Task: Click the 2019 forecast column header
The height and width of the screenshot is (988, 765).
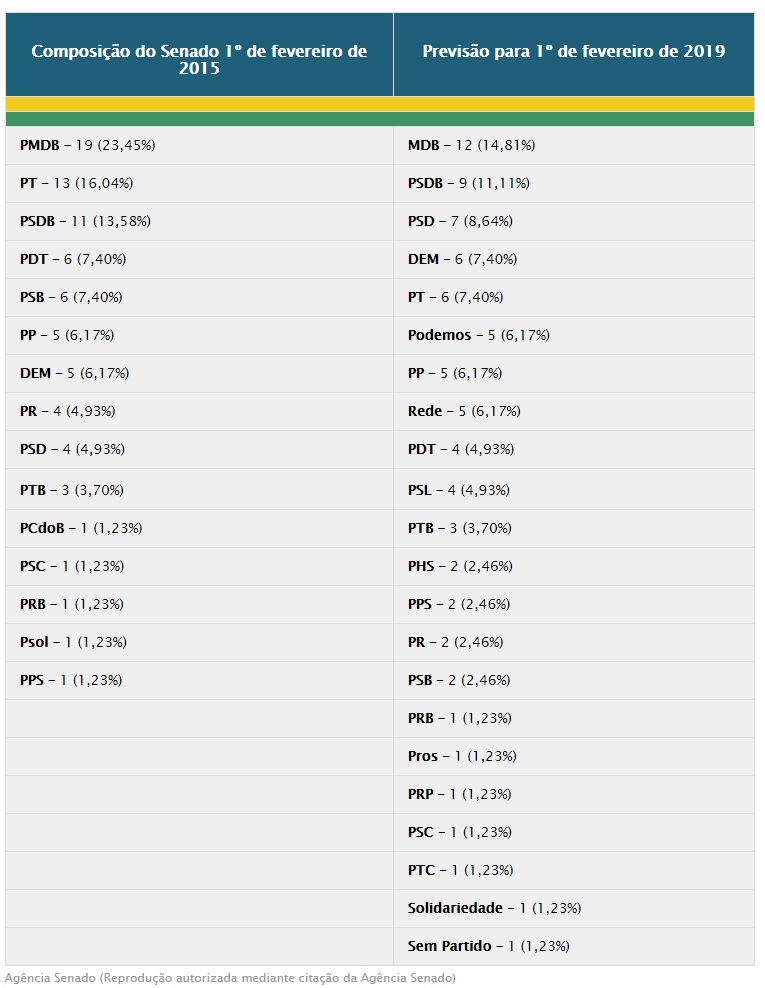Action: (x=573, y=51)
